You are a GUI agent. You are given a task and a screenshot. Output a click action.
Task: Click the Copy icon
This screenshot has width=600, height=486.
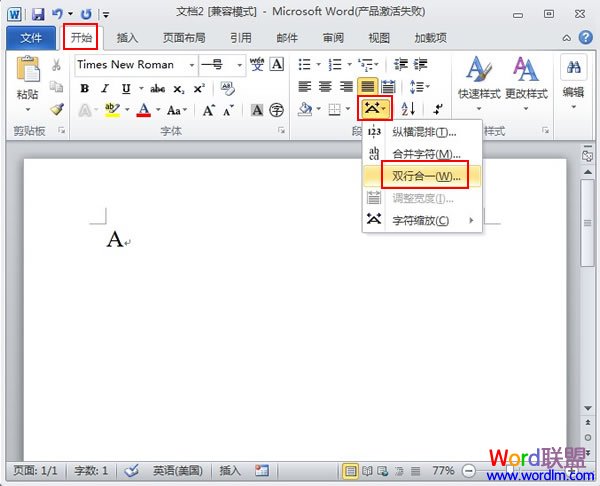pos(57,87)
